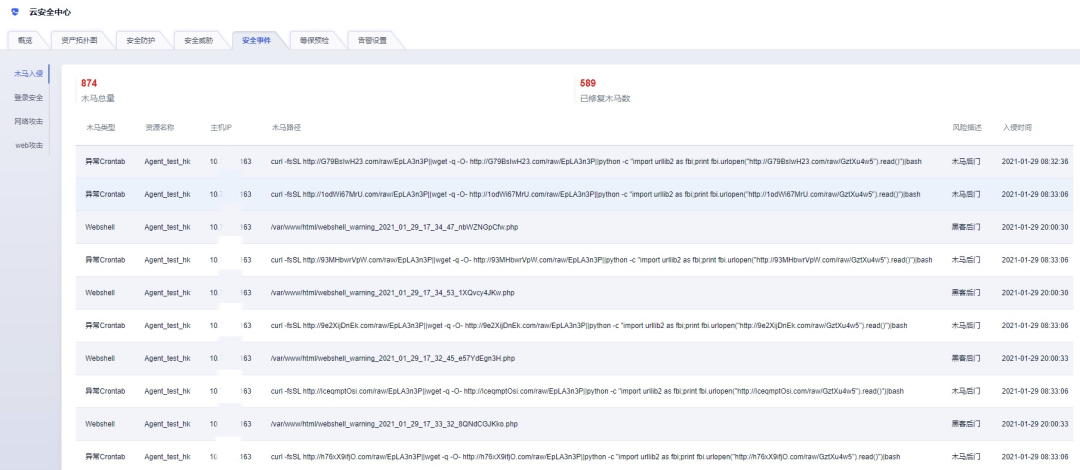Select the 安全威胁 tab

[199, 41]
